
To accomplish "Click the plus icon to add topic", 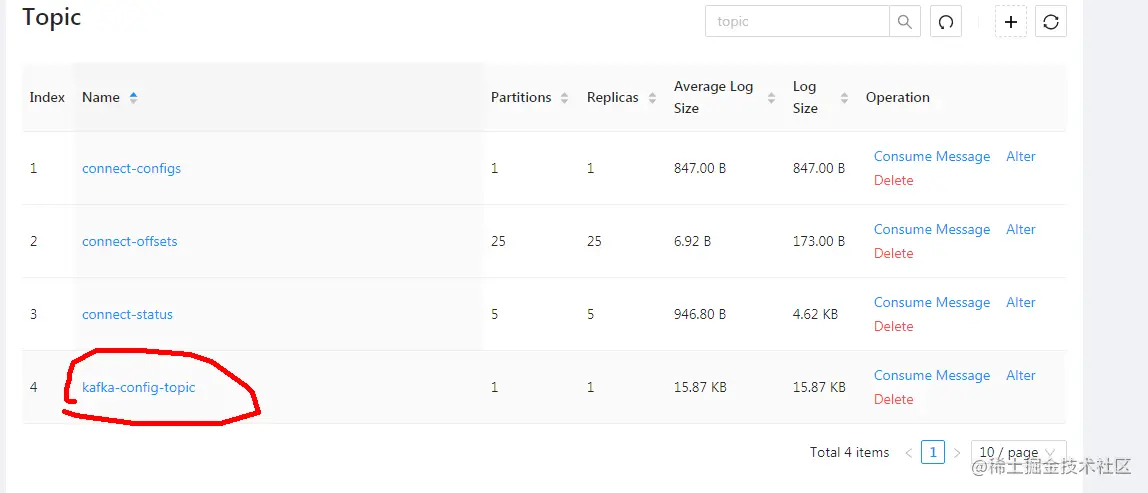I will click(x=1011, y=21).
